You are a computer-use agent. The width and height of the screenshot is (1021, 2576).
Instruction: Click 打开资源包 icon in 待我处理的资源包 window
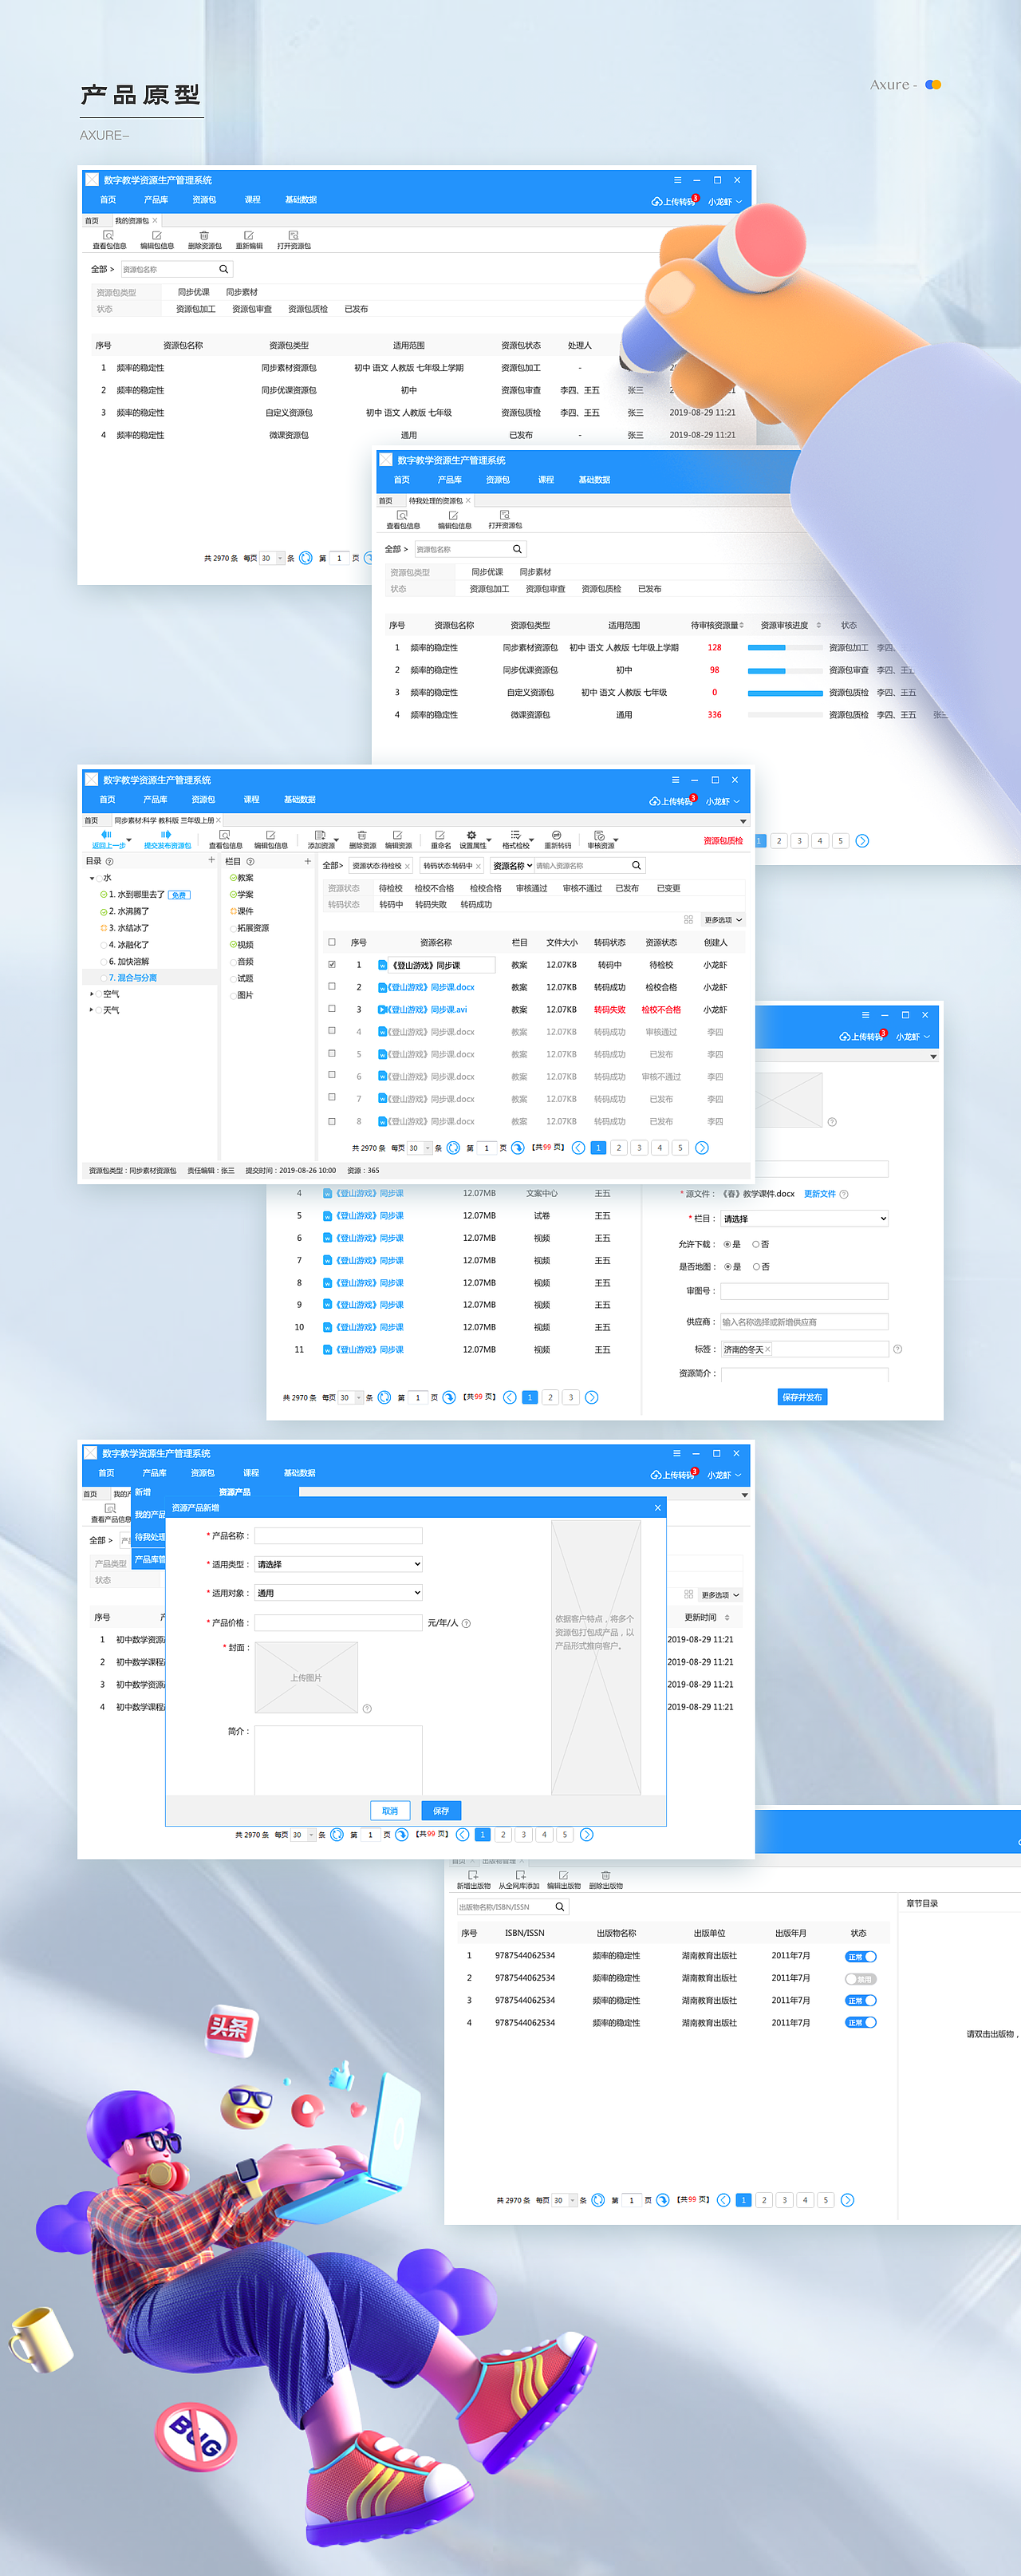[504, 515]
